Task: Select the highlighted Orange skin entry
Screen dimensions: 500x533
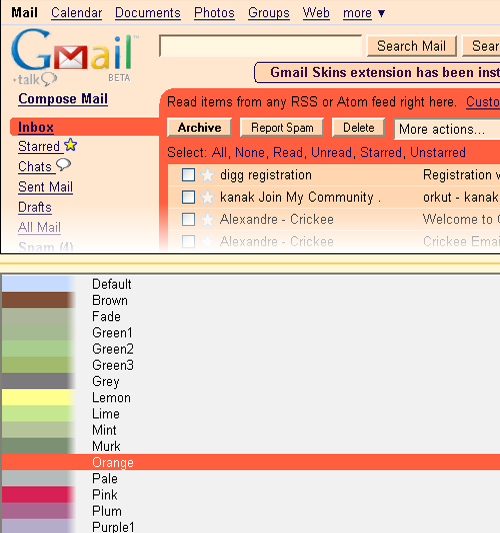Action: point(251,462)
